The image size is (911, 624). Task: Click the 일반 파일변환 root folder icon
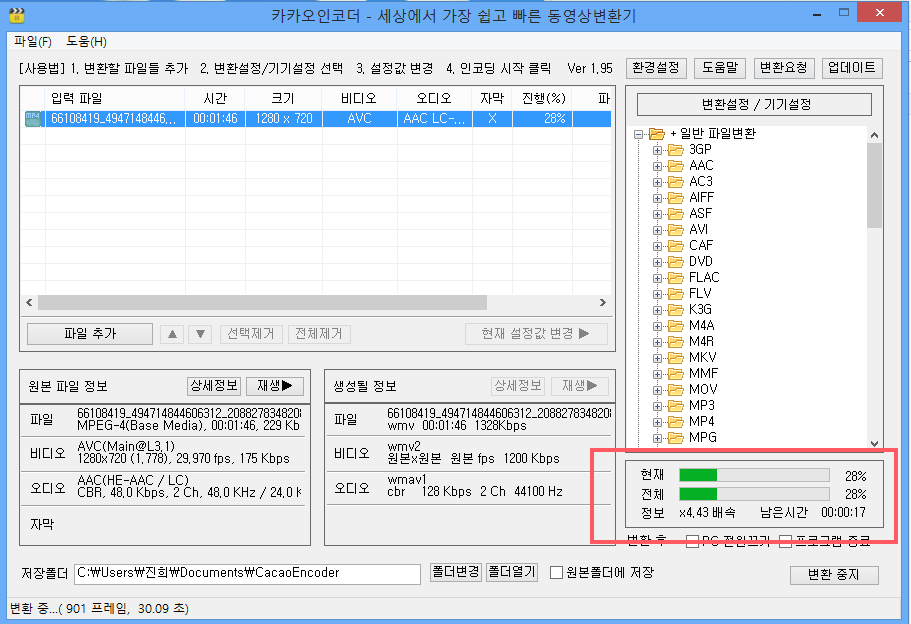(x=657, y=134)
